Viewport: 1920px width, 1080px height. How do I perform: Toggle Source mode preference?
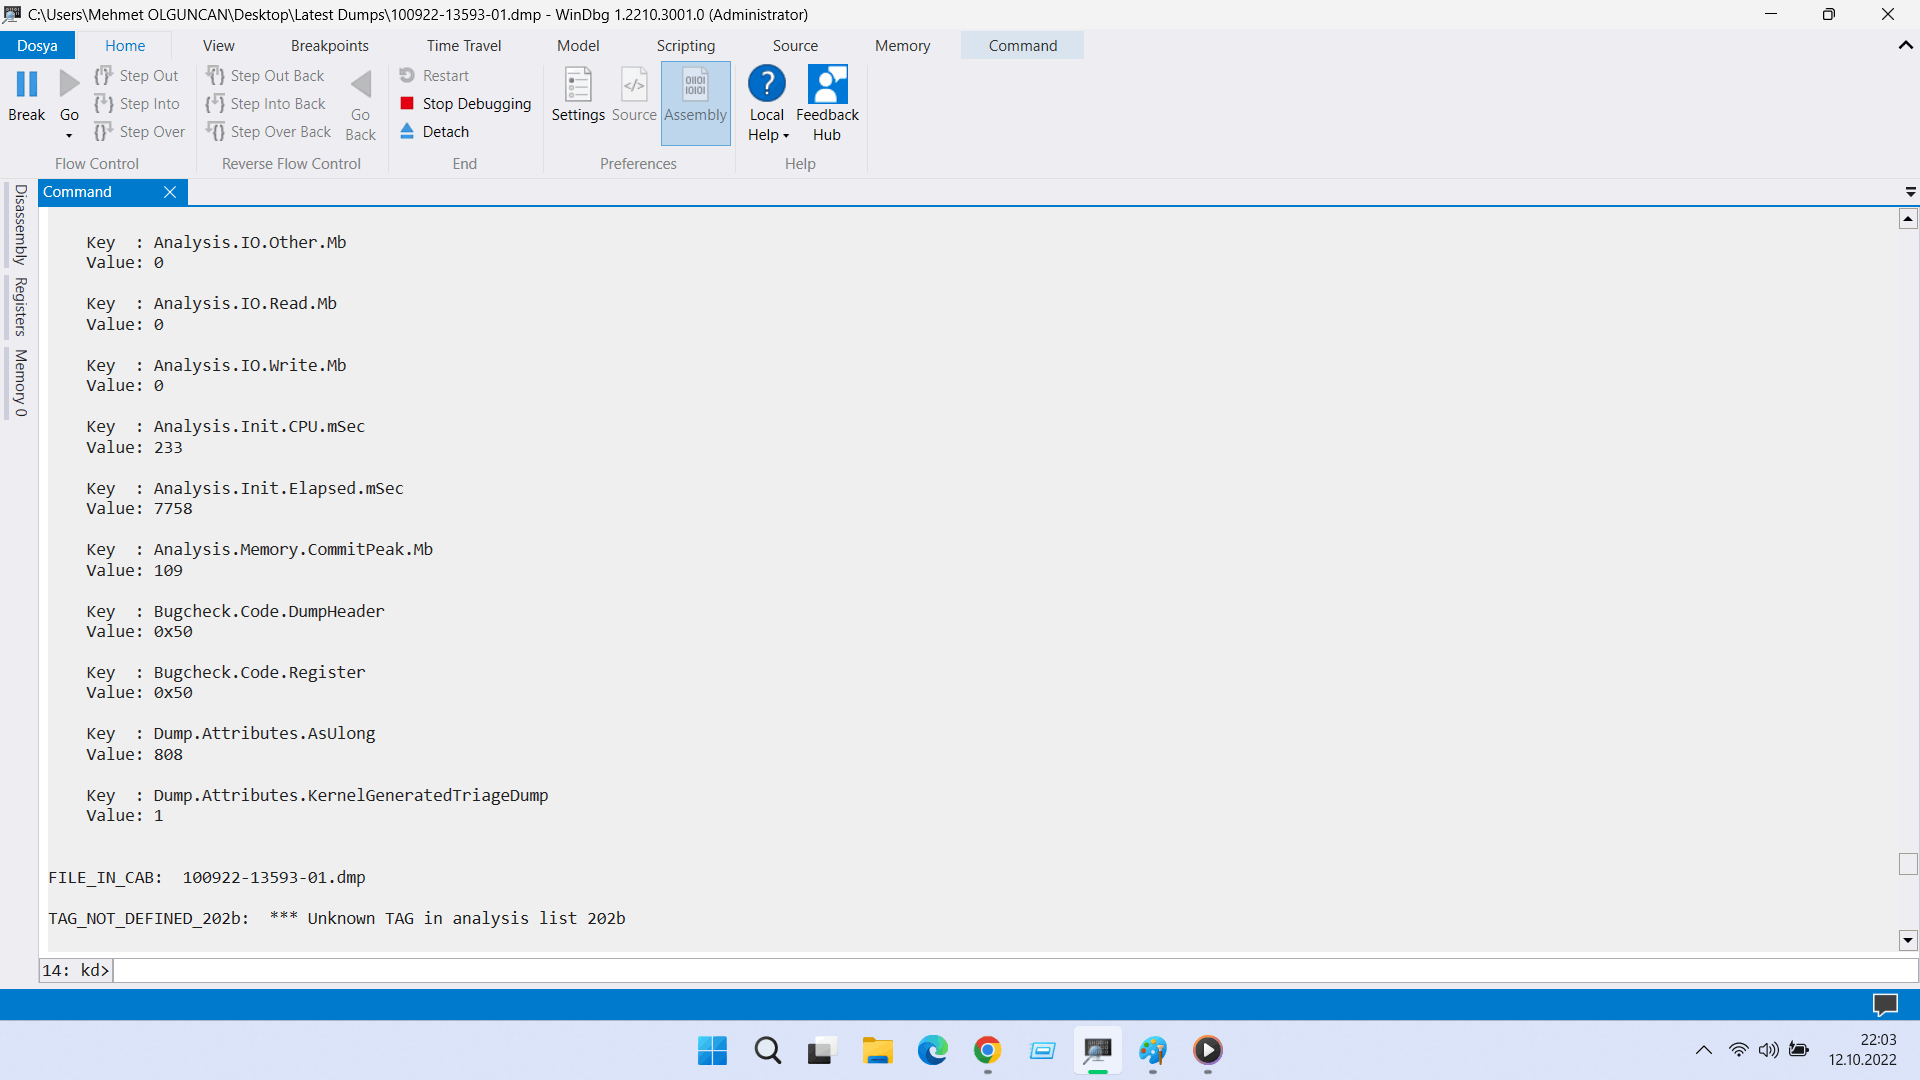click(634, 86)
